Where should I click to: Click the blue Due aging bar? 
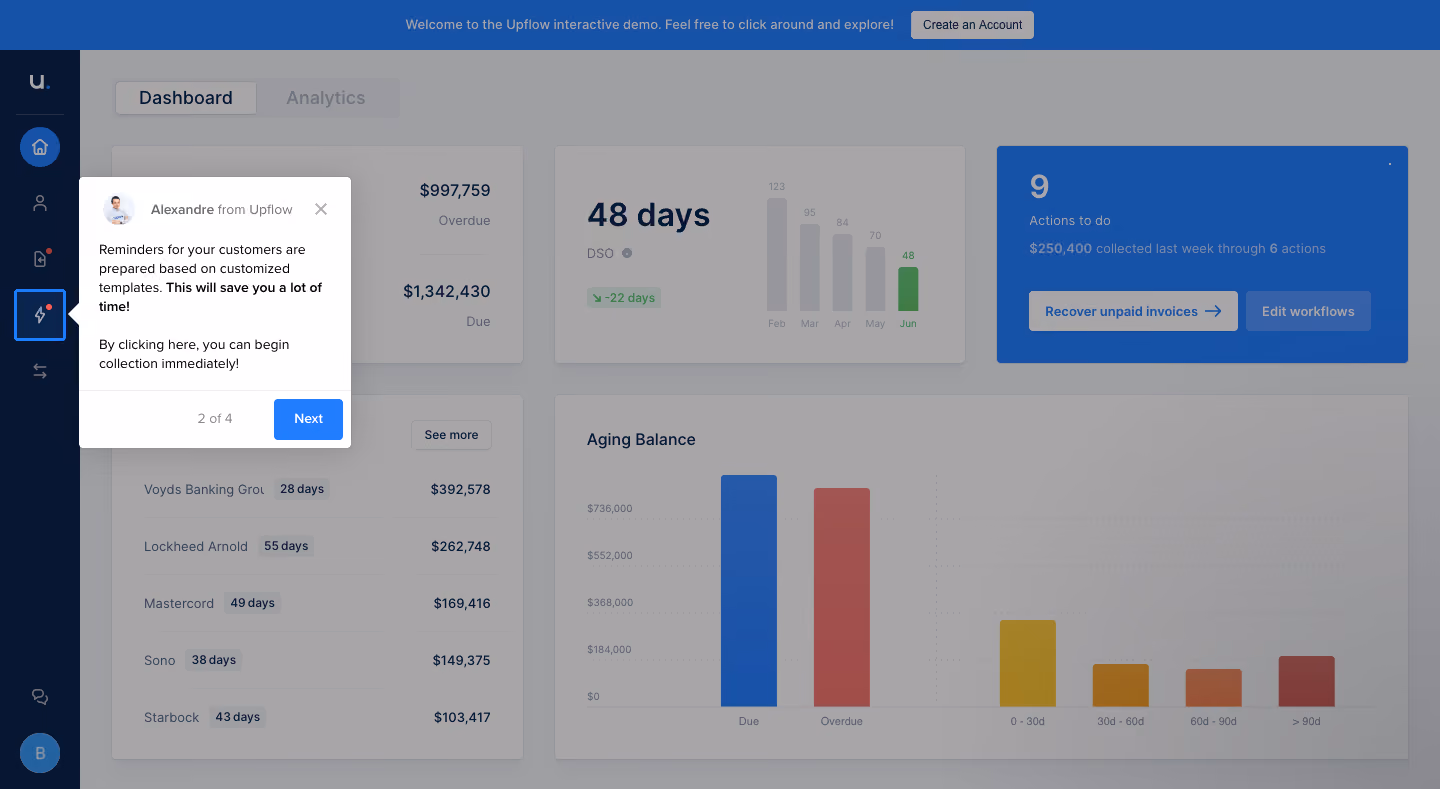point(749,591)
